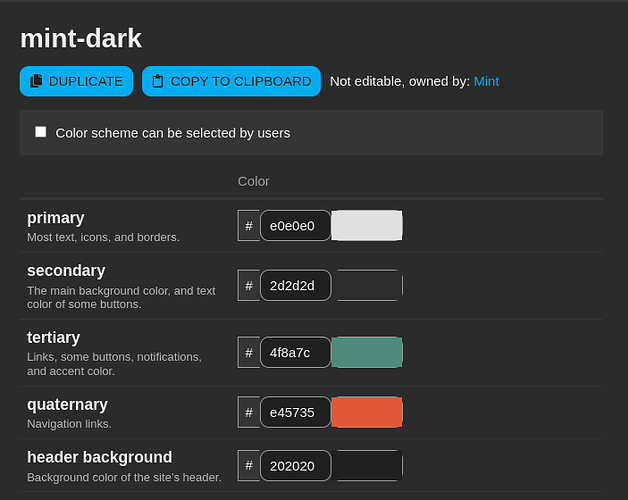Click the clipboard icon in Copy to Clipboard
Viewport: 628px width, 500px height.
(158, 81)
